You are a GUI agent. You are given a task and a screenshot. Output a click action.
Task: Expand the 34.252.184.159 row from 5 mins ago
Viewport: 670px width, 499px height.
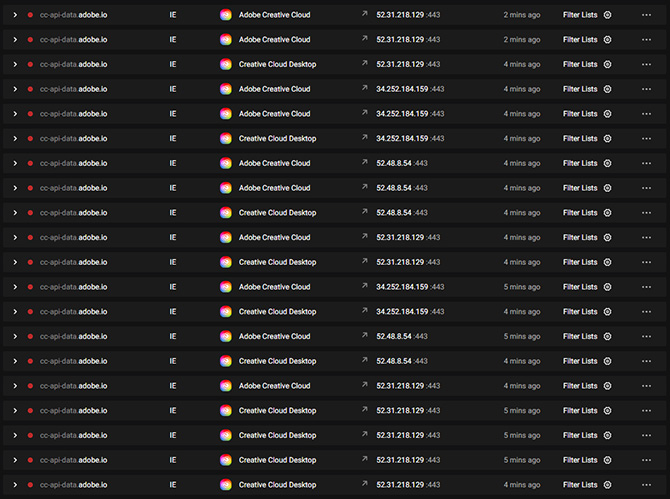pyautogui.click(x=15, y=287)
